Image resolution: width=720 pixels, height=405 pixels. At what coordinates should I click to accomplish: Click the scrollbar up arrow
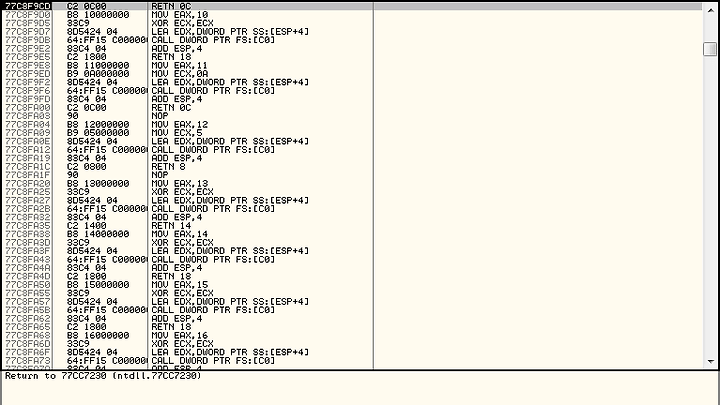710,11
